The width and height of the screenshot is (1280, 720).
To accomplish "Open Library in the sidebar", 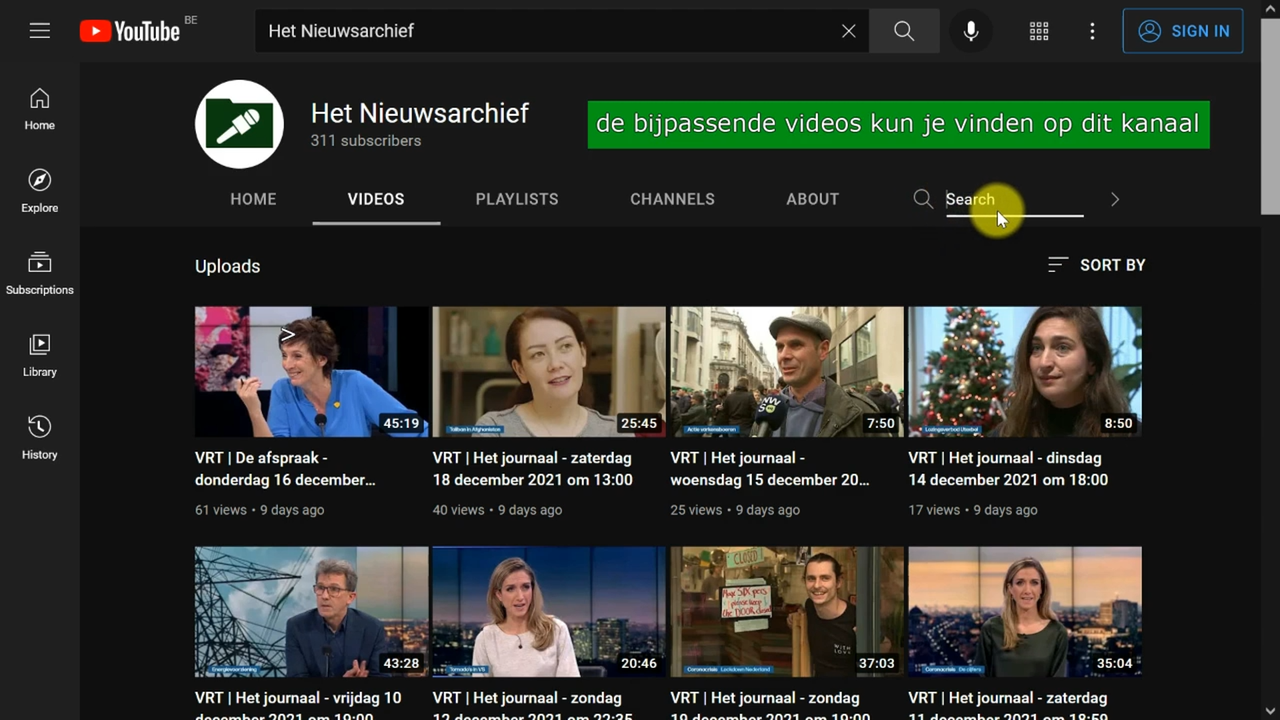I will click(x=40, y=355).
